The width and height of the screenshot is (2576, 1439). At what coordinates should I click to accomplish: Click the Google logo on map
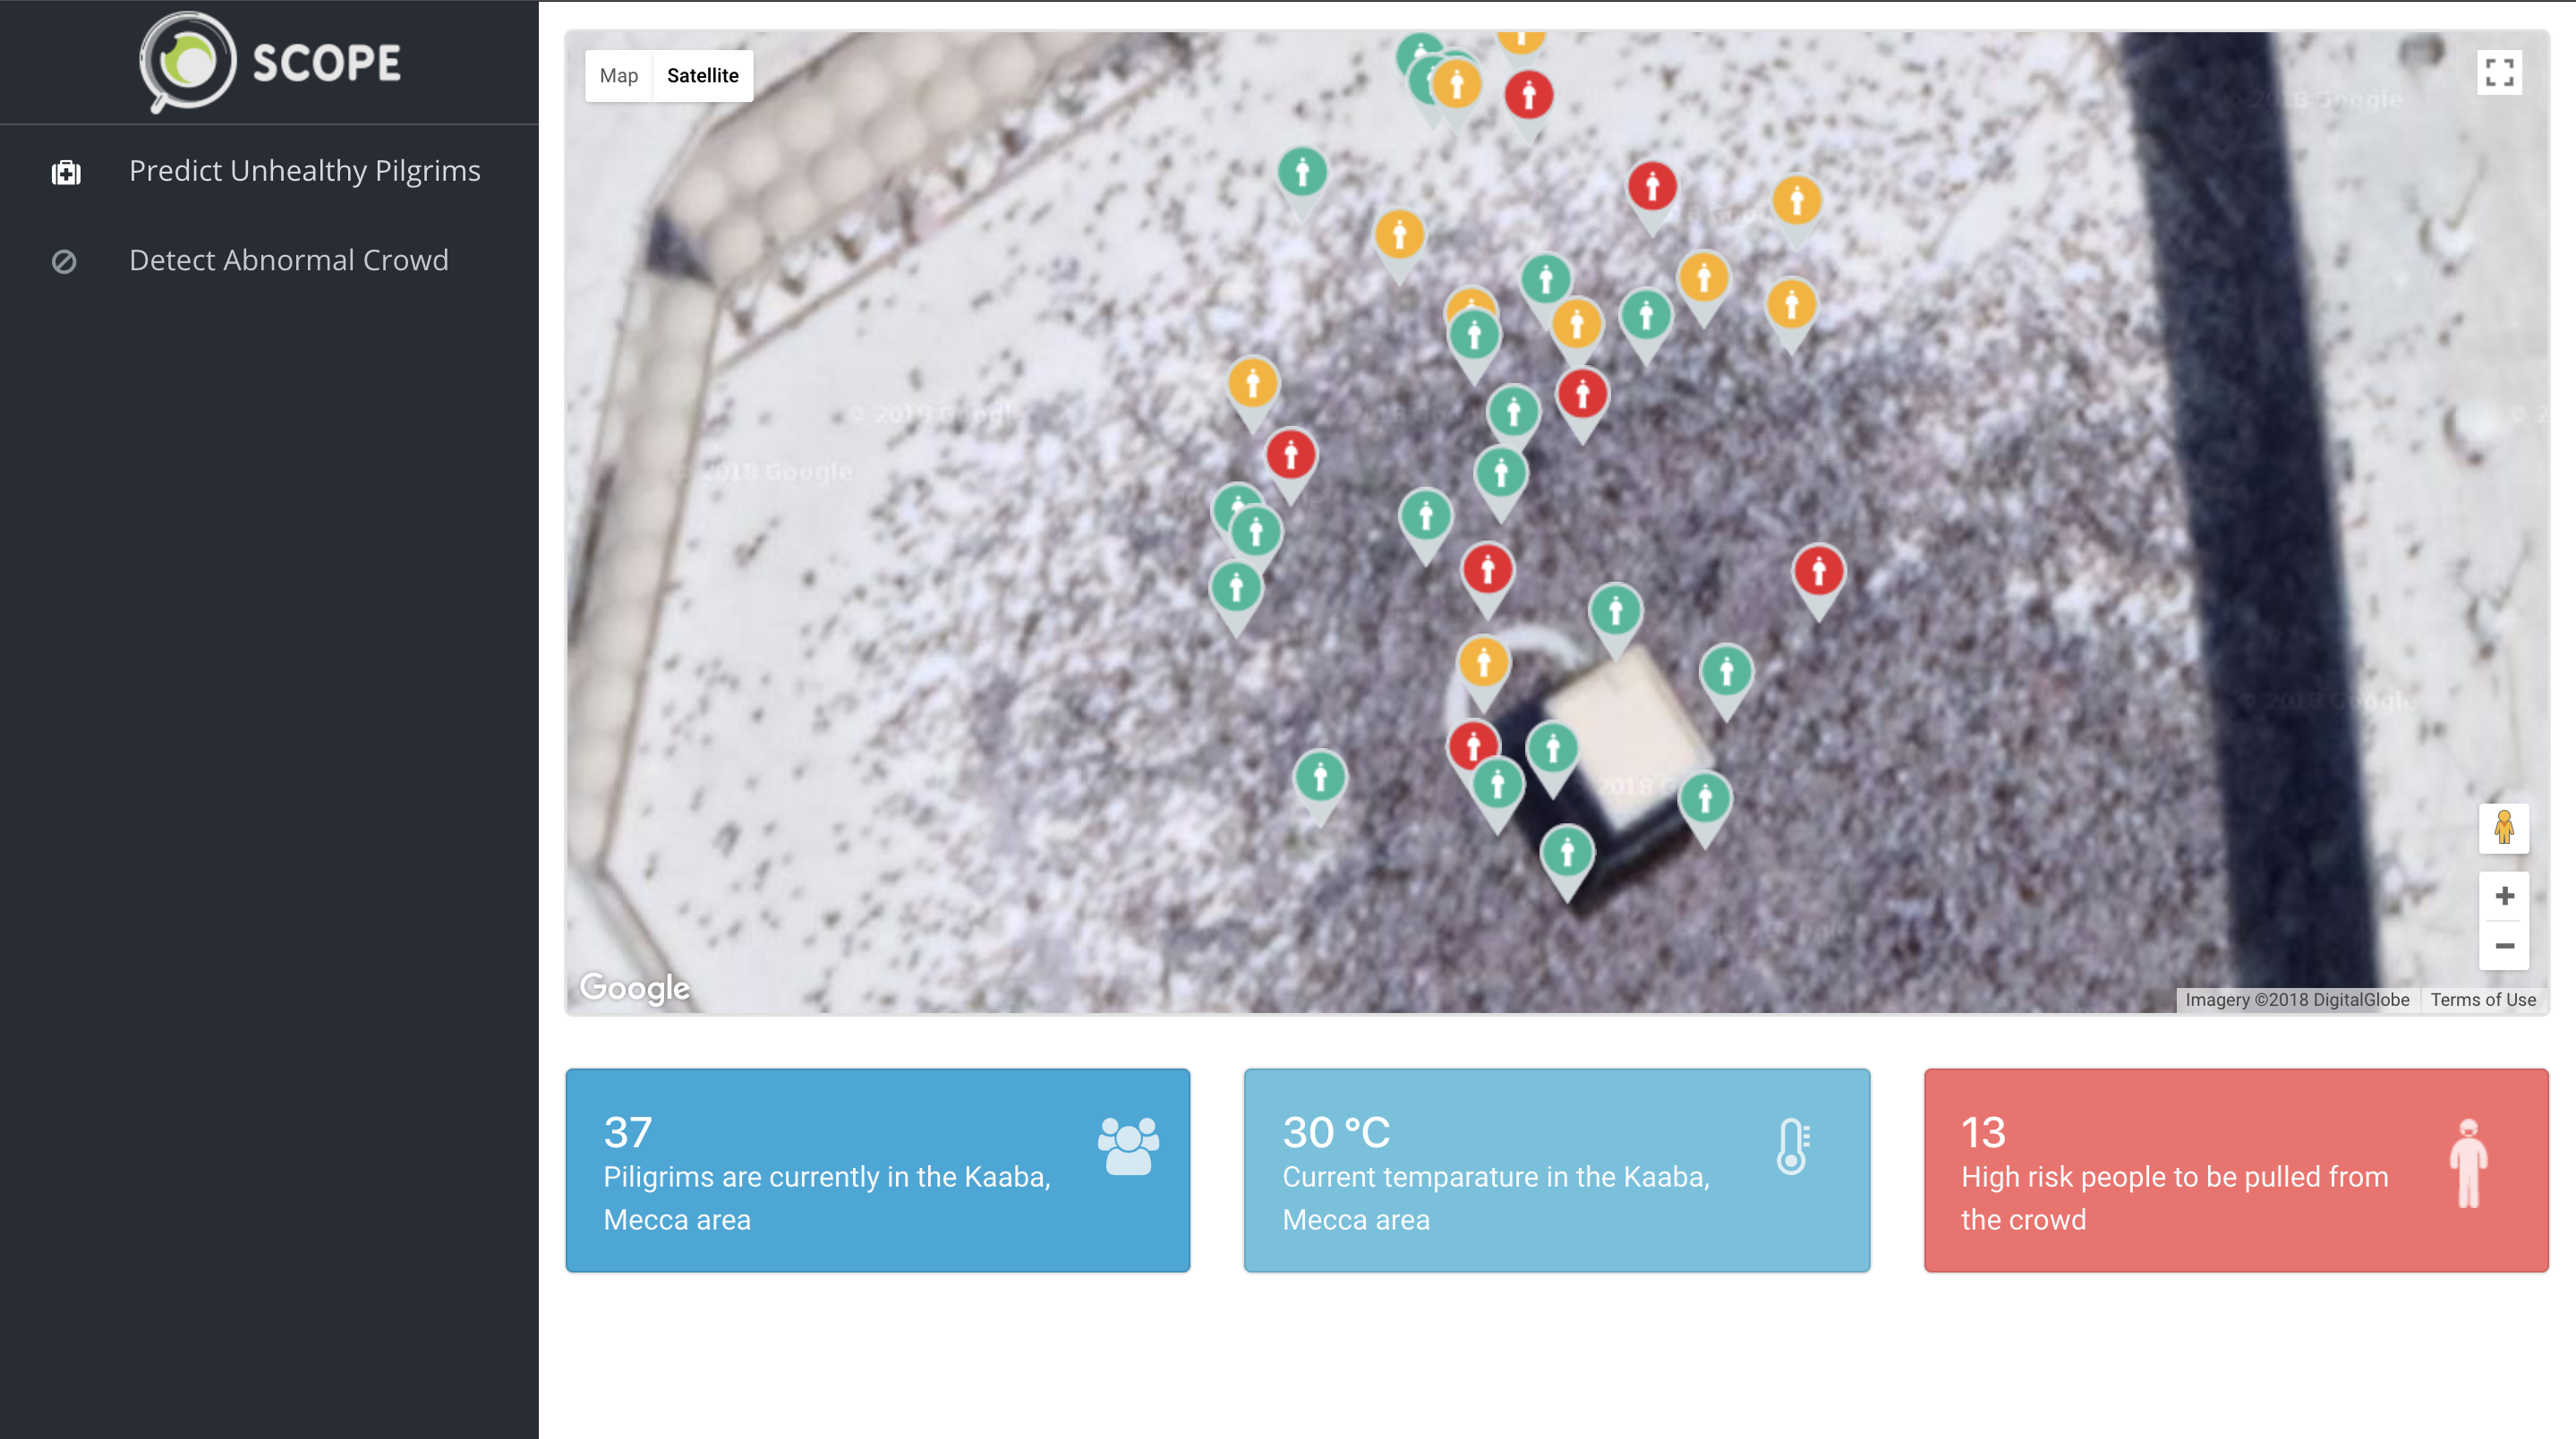click(634, 988)
